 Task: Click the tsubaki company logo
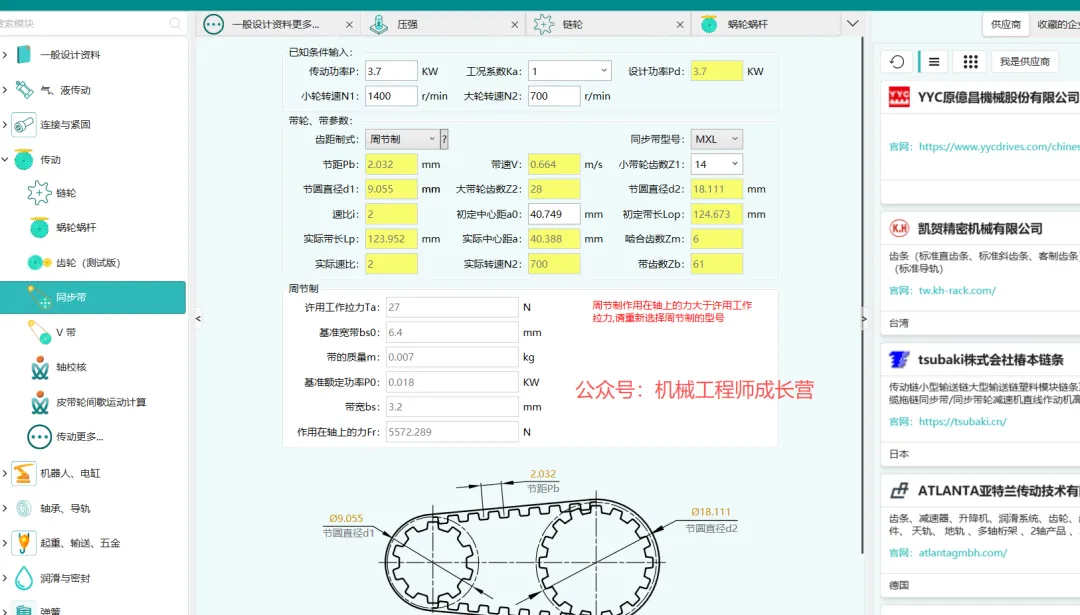(899, 359)
